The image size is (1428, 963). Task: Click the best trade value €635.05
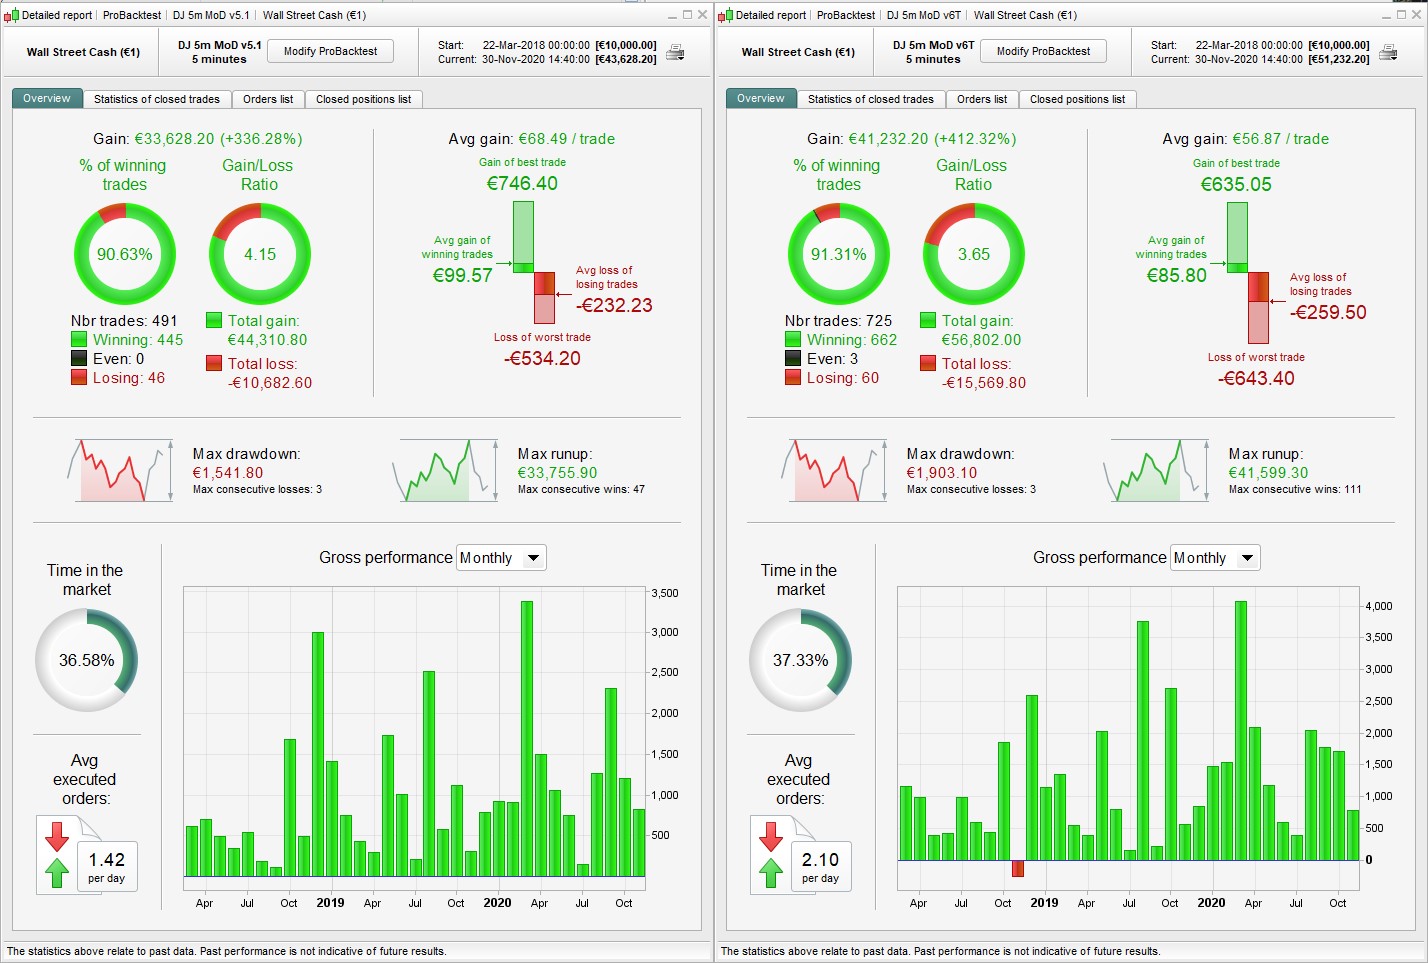coord(1236,185)
